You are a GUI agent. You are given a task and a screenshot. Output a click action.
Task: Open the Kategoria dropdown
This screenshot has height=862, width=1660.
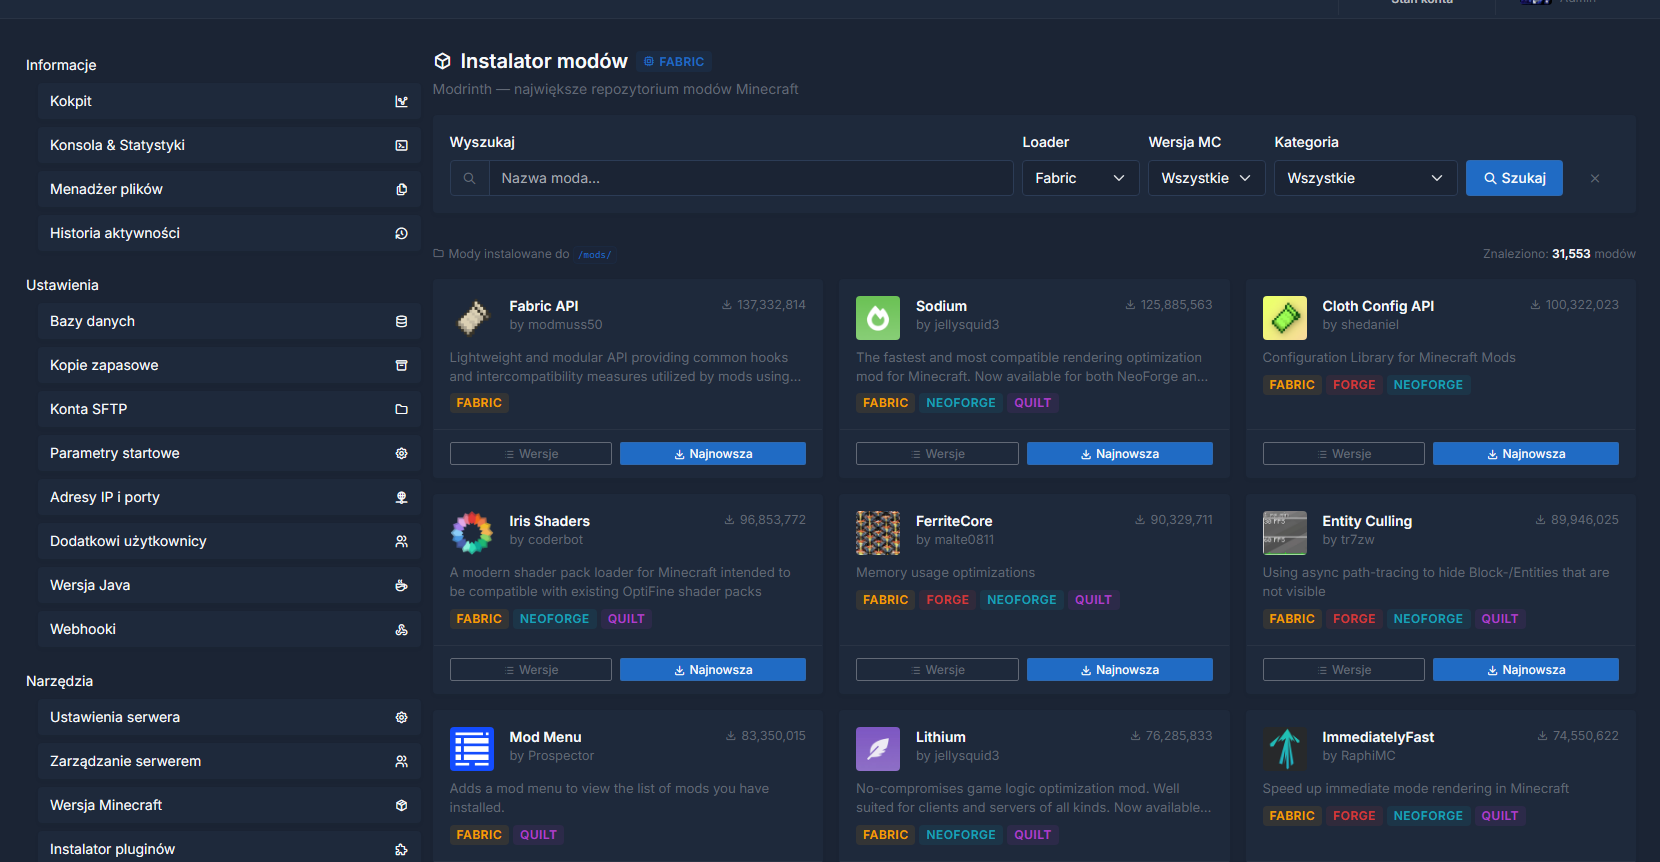click(x=1364, y=178)
